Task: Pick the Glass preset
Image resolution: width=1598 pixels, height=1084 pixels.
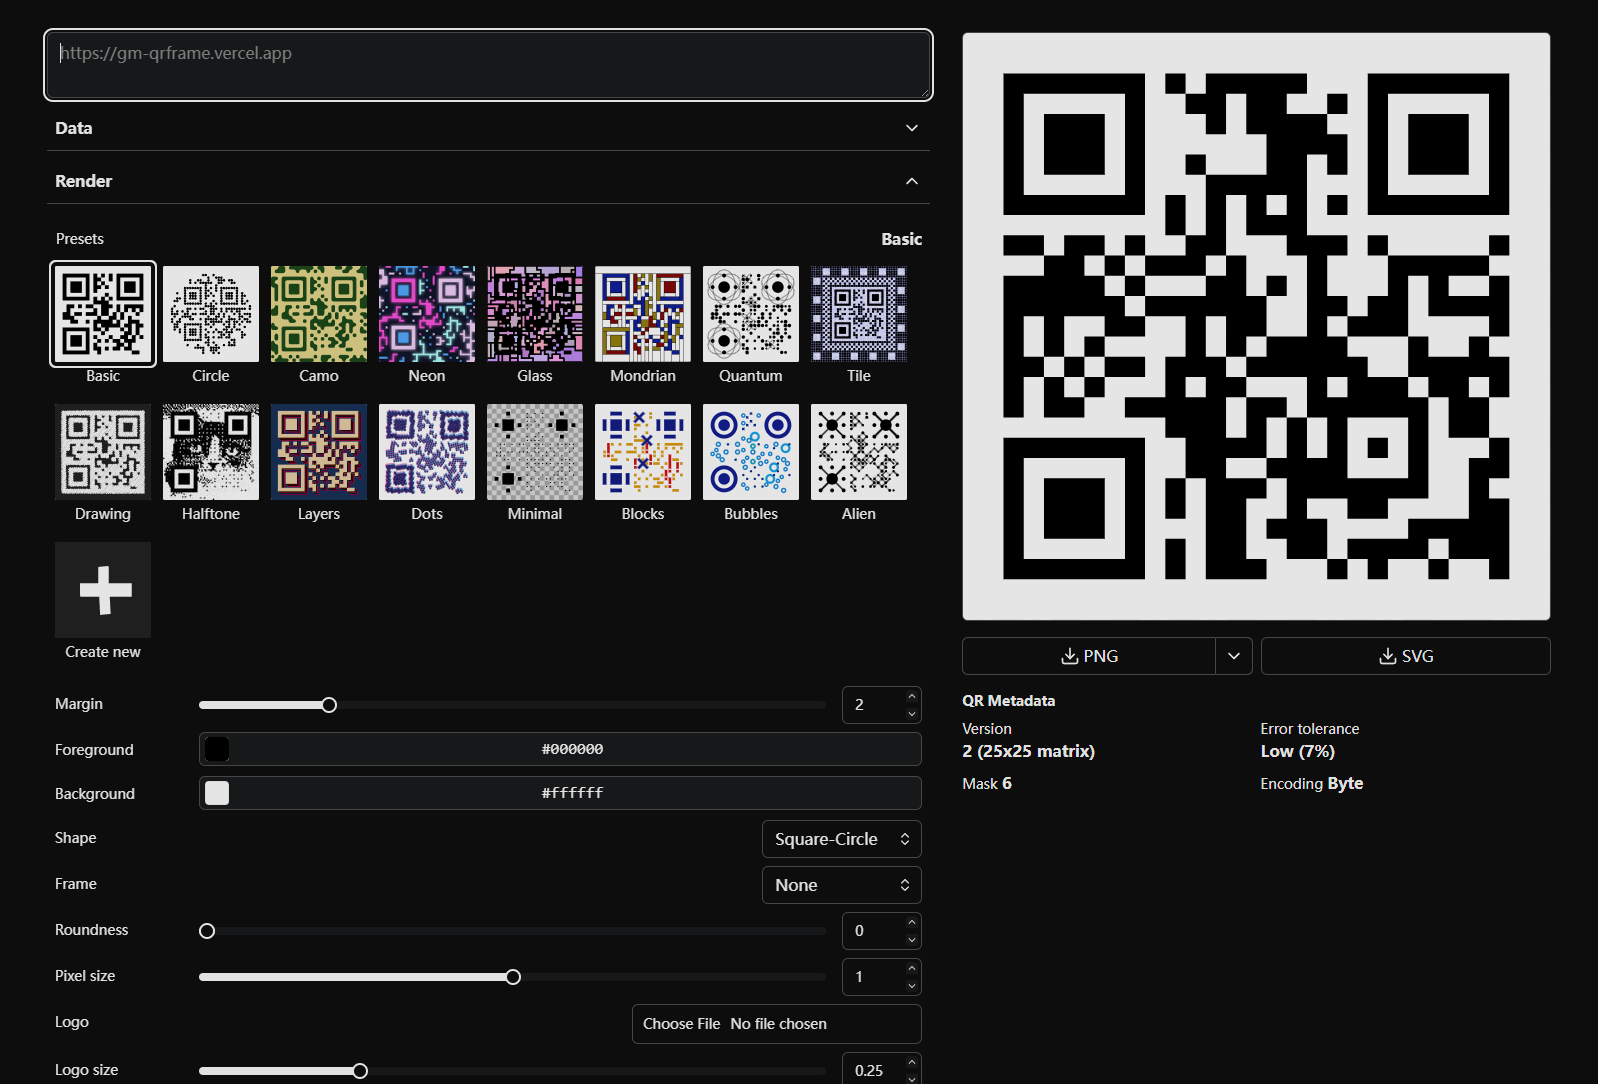Action: [535, 314]
